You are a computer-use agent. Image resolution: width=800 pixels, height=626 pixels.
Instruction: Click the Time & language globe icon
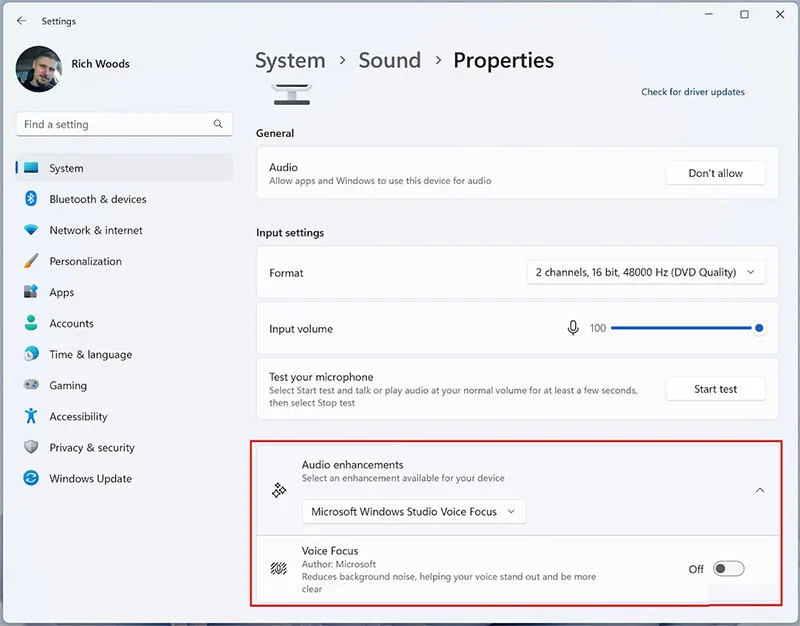(31, 354)
